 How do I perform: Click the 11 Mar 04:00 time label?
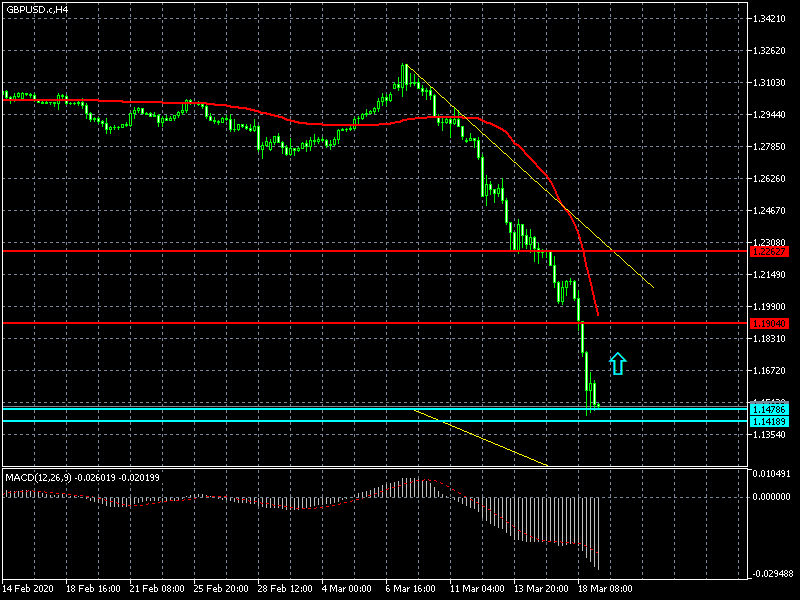point(478,588)
